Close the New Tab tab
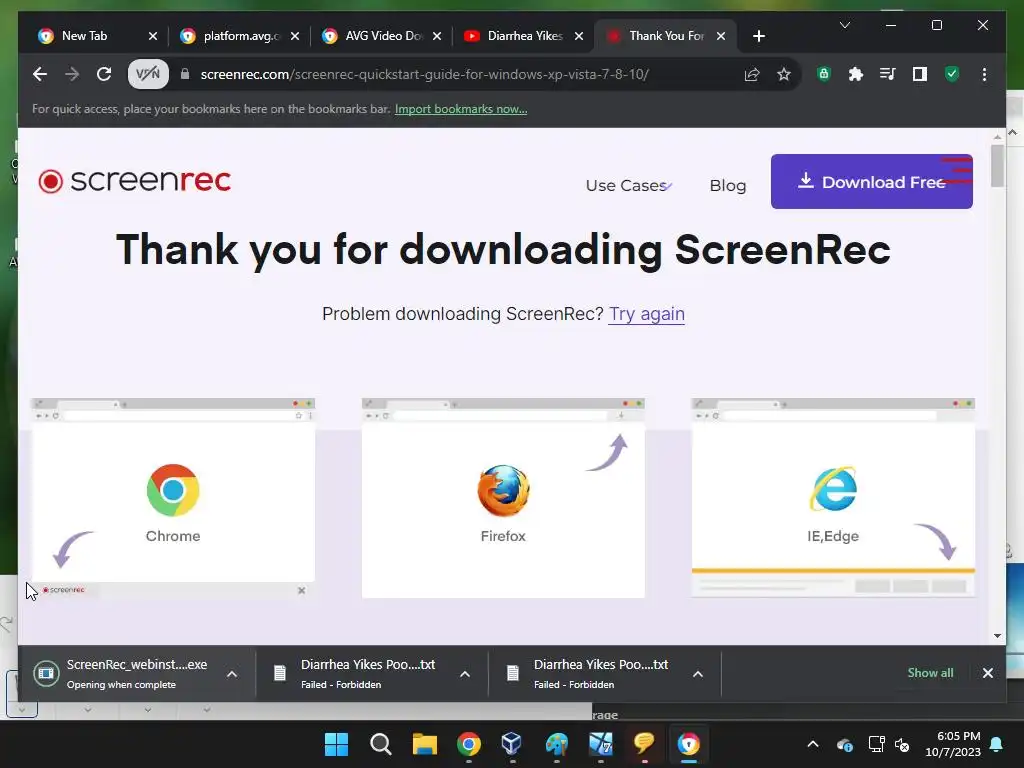 (x=153, y=36)
